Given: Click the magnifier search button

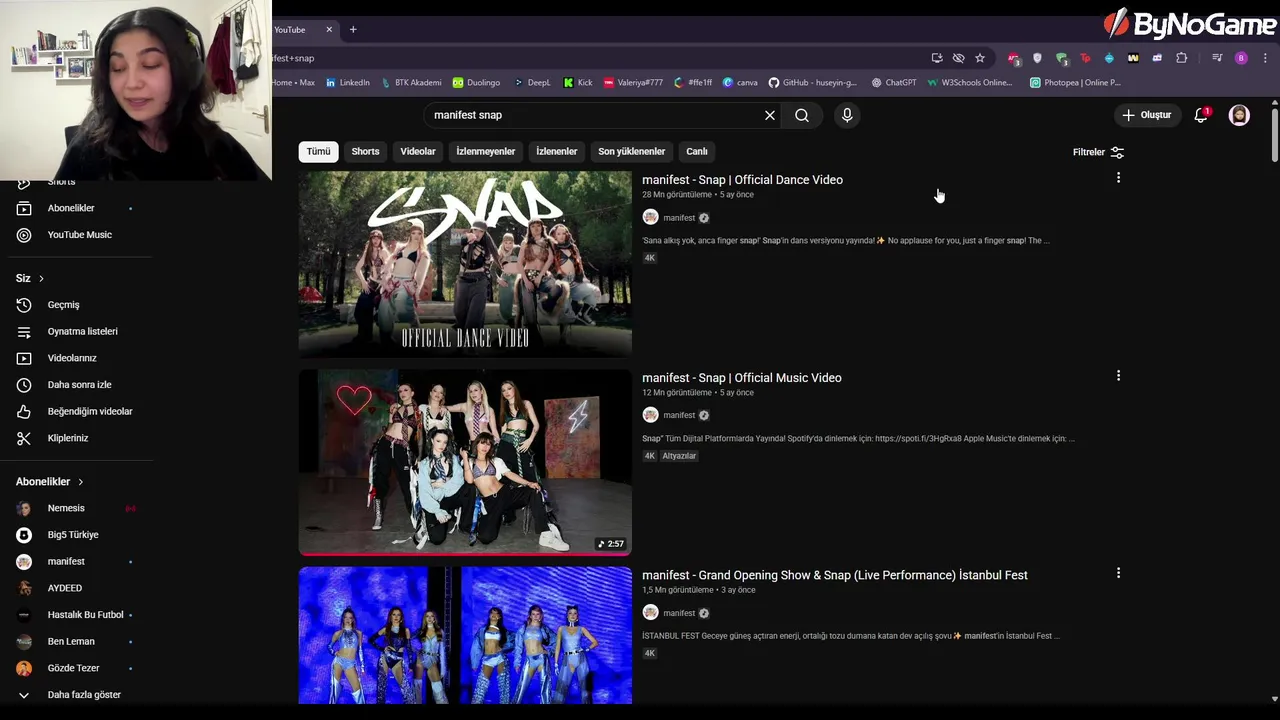Looking at the screenshot, I should point(802,115).
